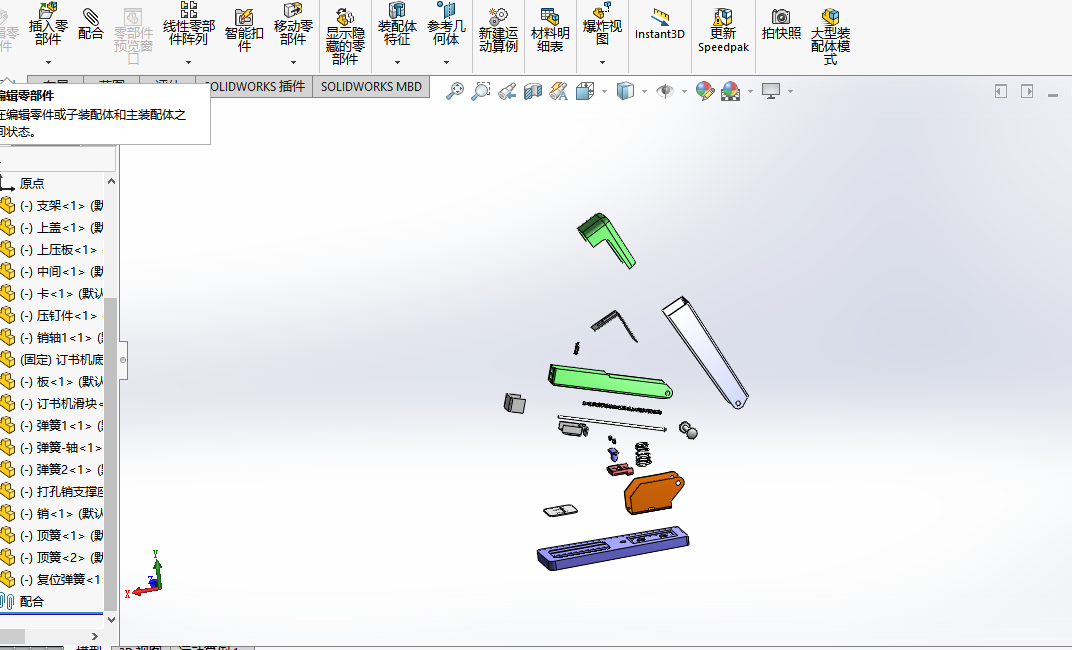Image resolution: width=1072 pixels, height=650 pixels.
Task: Open dropdown arrow under 参考几何体
Action: click(x=446, y=62)
